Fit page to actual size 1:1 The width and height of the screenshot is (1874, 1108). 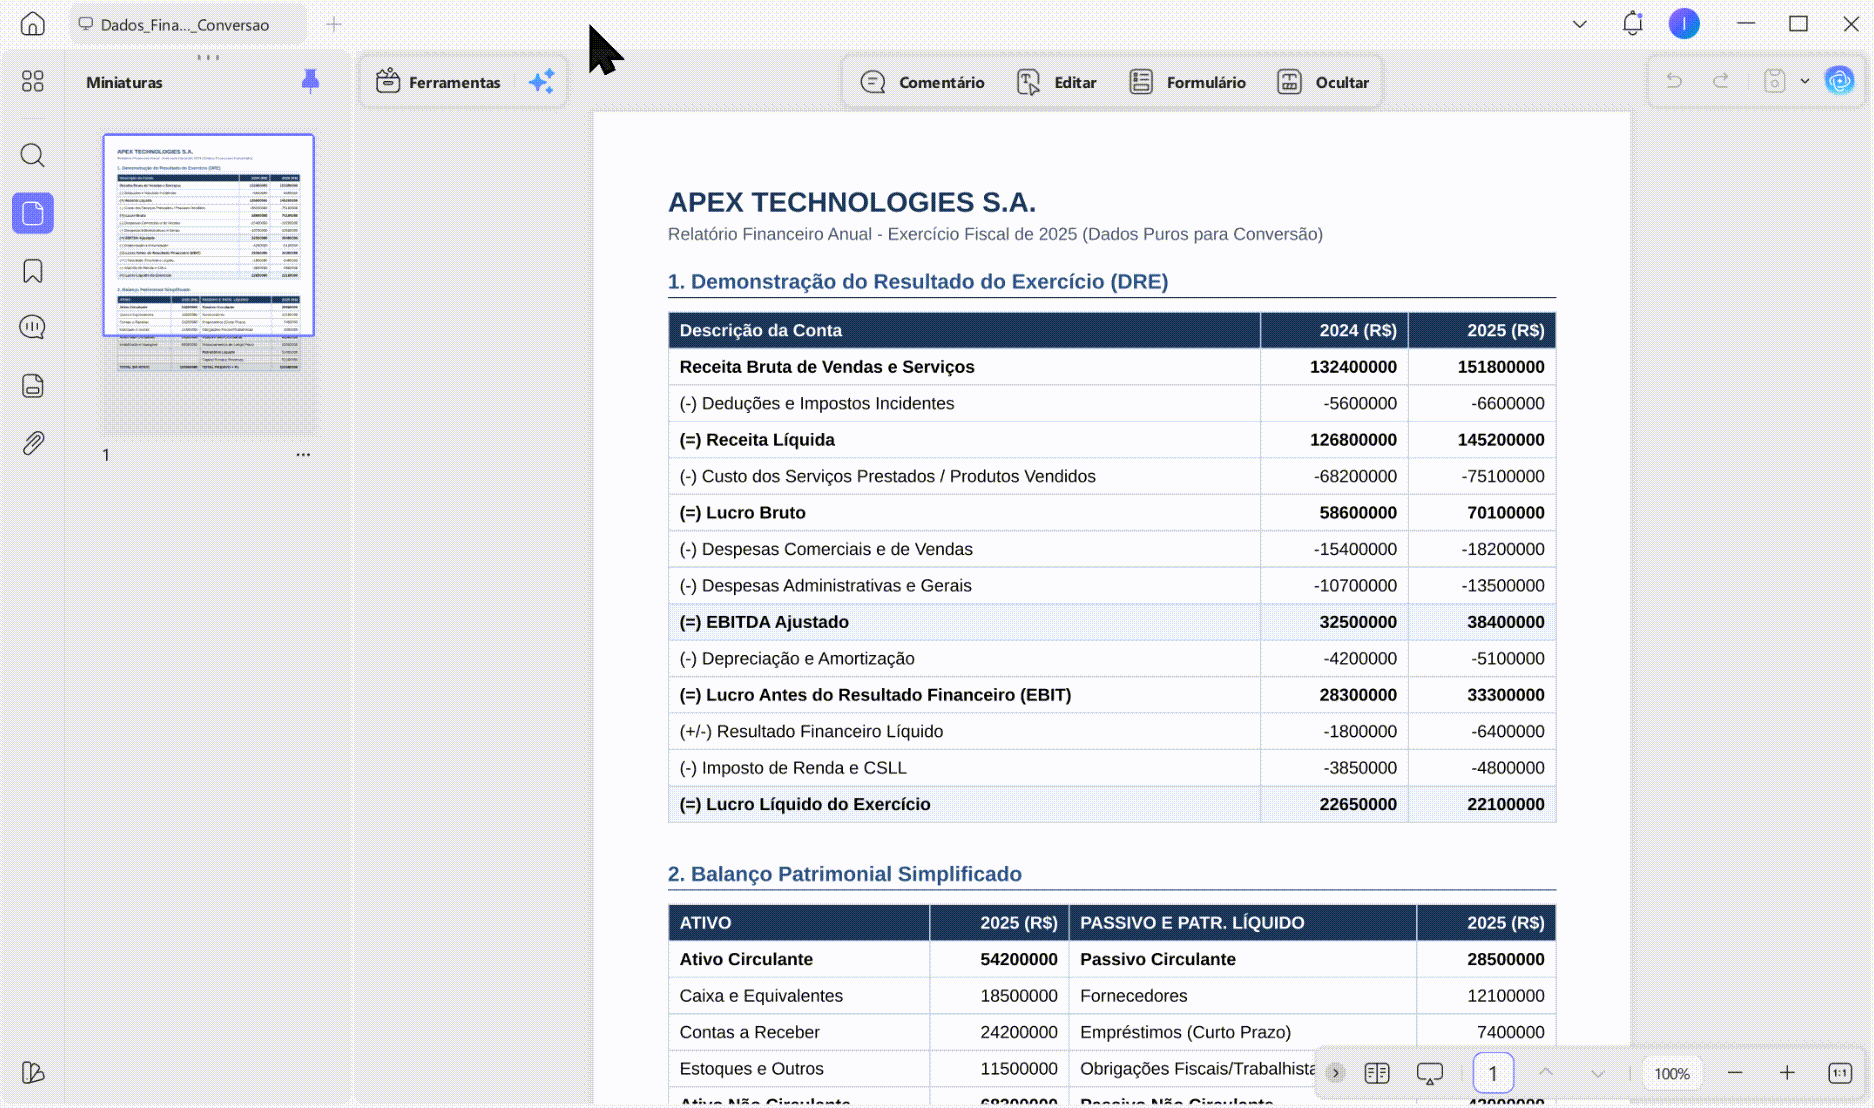[1840, 1073]
